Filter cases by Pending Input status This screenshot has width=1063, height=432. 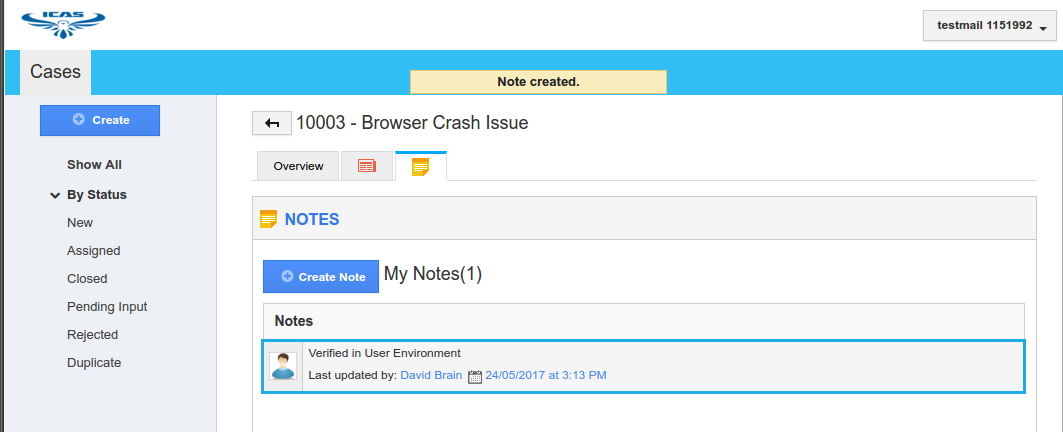107,307
